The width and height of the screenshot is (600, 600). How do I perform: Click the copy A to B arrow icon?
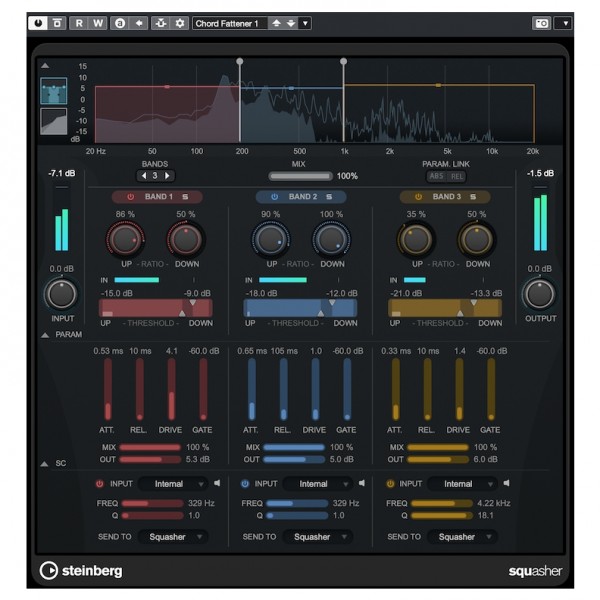[x=139, y=23]
